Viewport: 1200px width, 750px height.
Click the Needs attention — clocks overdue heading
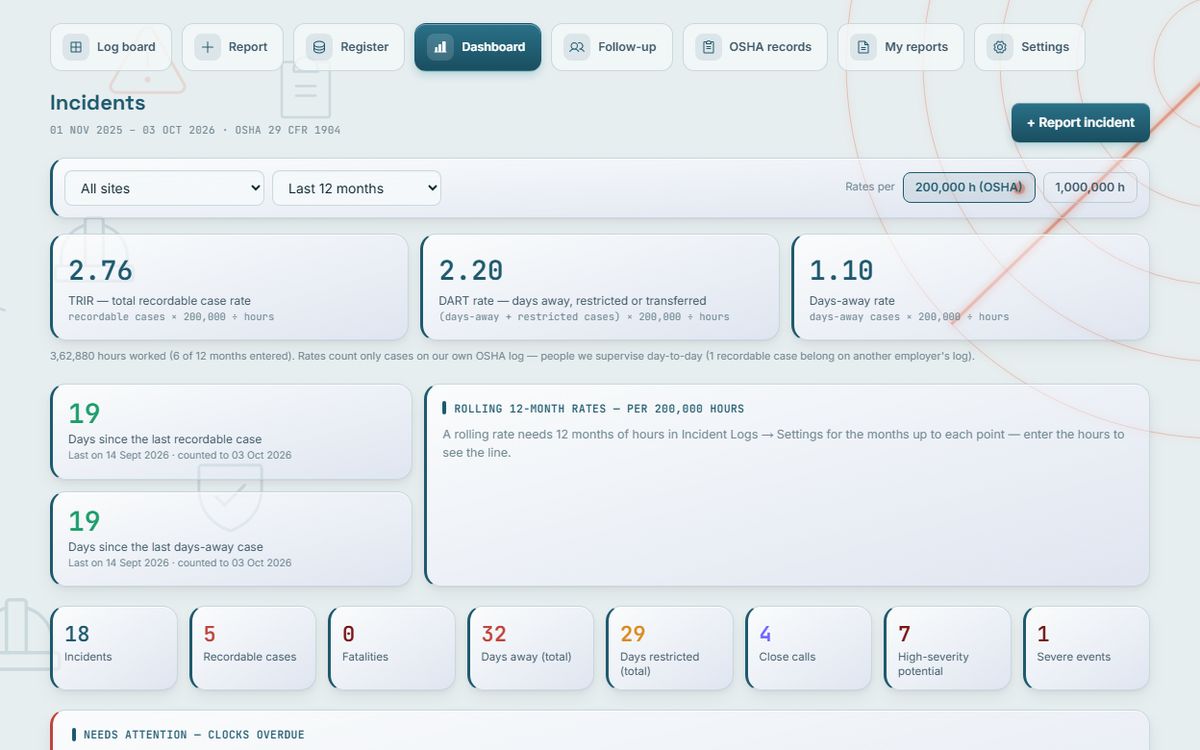(194, 735)
